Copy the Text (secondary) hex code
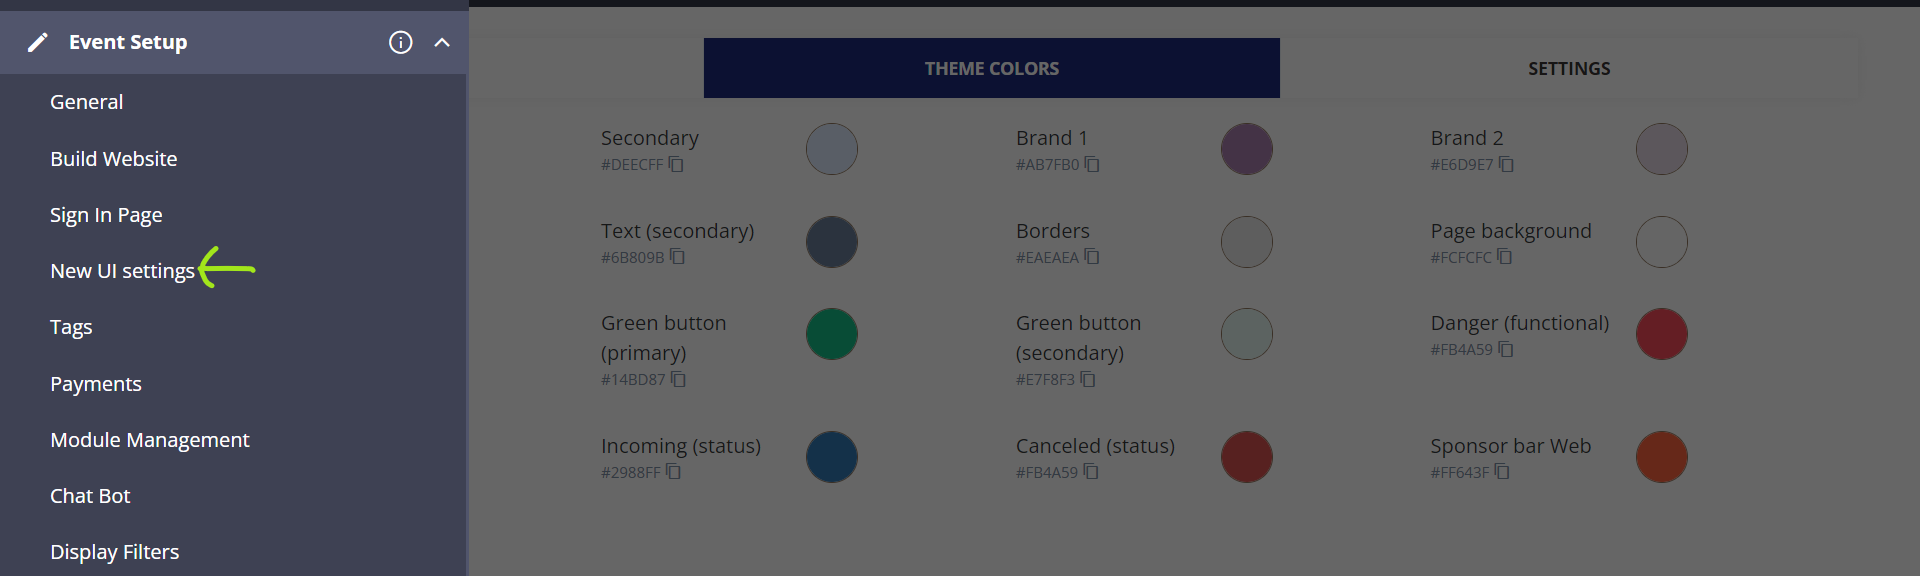1920x576 pixels. 677,257
